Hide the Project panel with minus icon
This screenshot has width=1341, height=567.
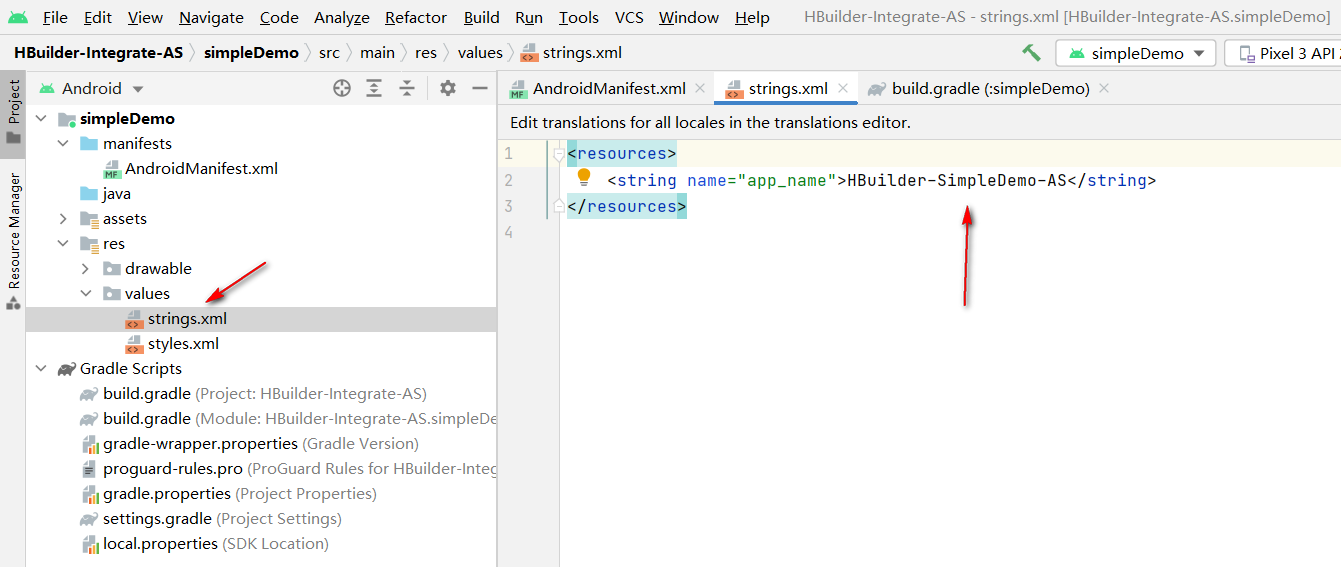click(x=480, y=88)
